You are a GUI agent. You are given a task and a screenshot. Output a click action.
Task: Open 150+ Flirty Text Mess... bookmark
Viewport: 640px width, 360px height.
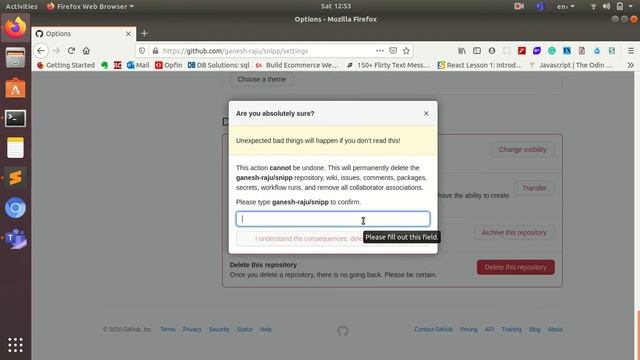(389, 65)
